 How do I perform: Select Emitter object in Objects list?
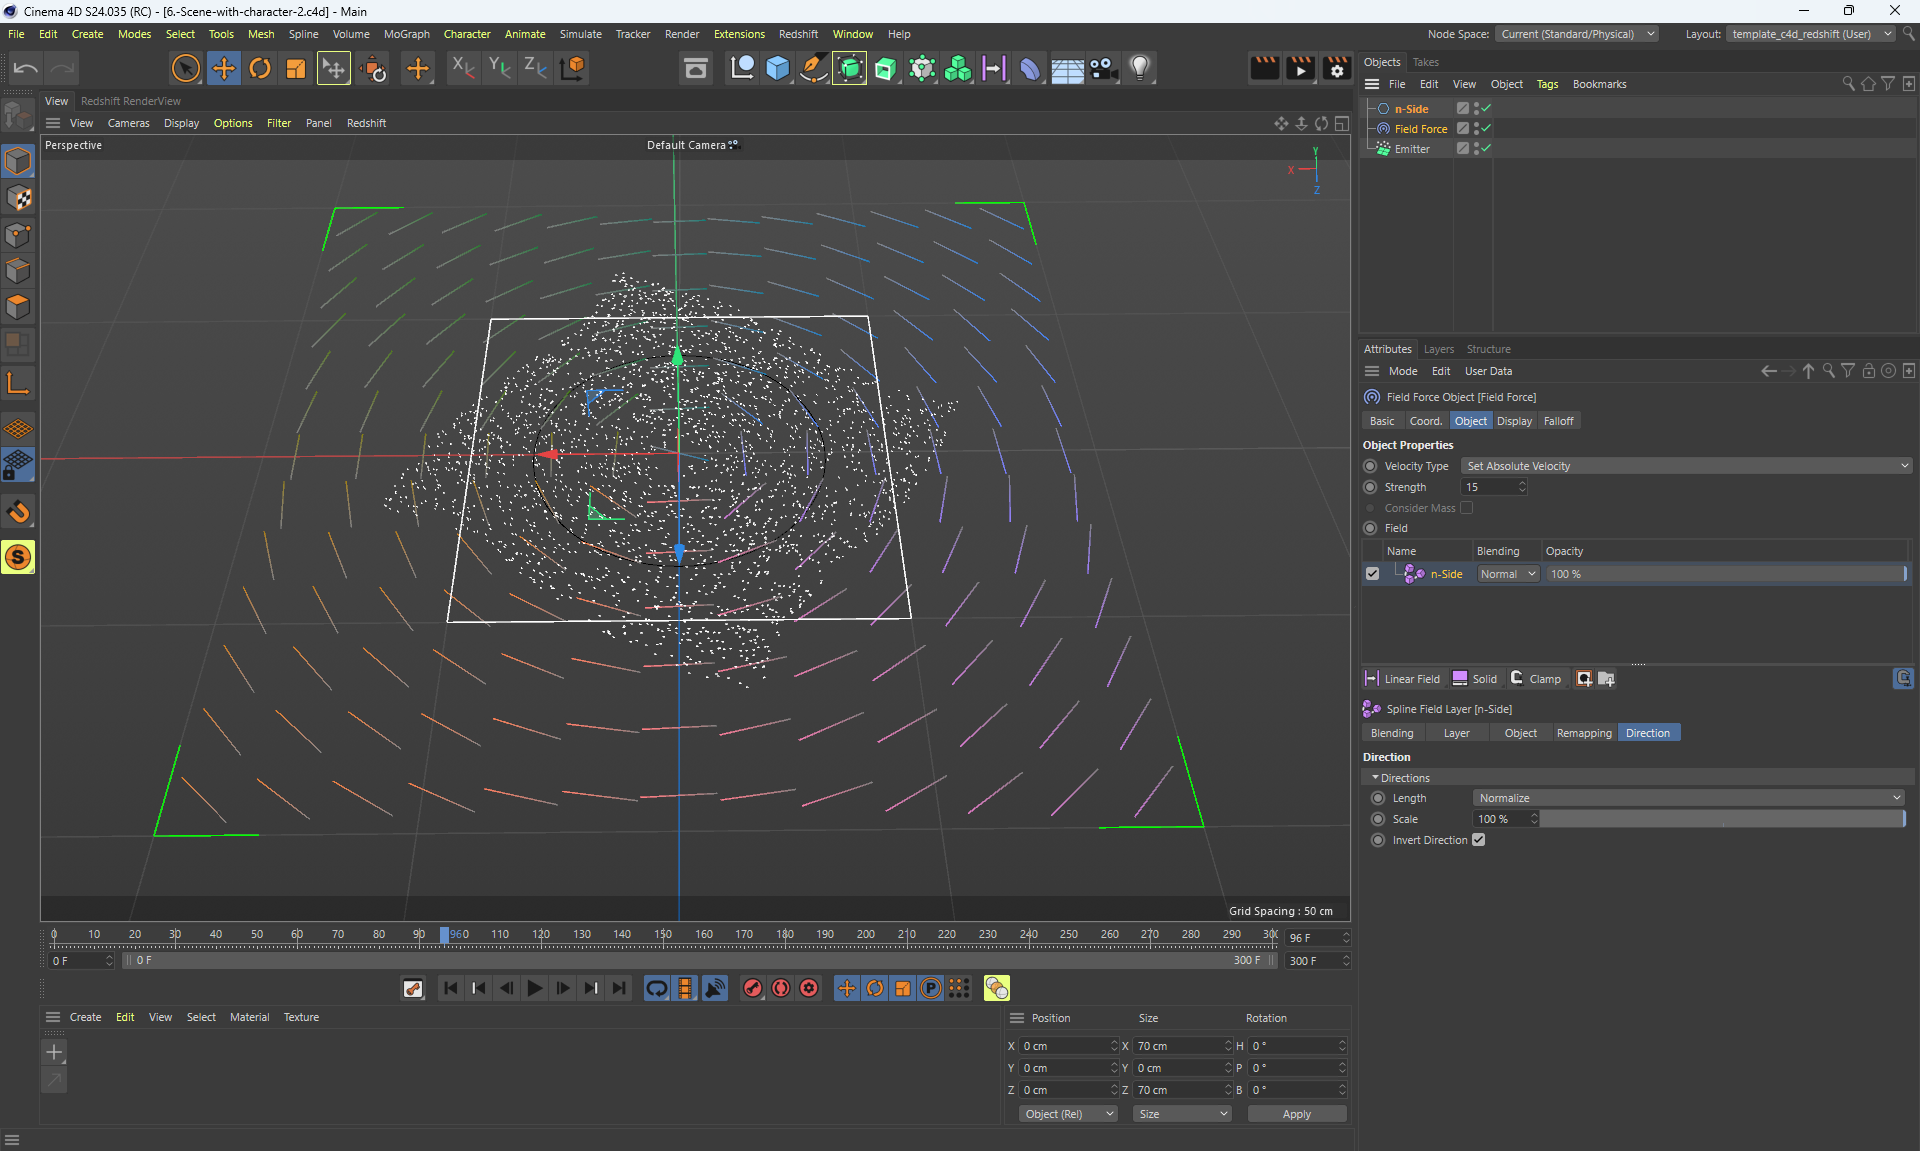[1412, 149]
